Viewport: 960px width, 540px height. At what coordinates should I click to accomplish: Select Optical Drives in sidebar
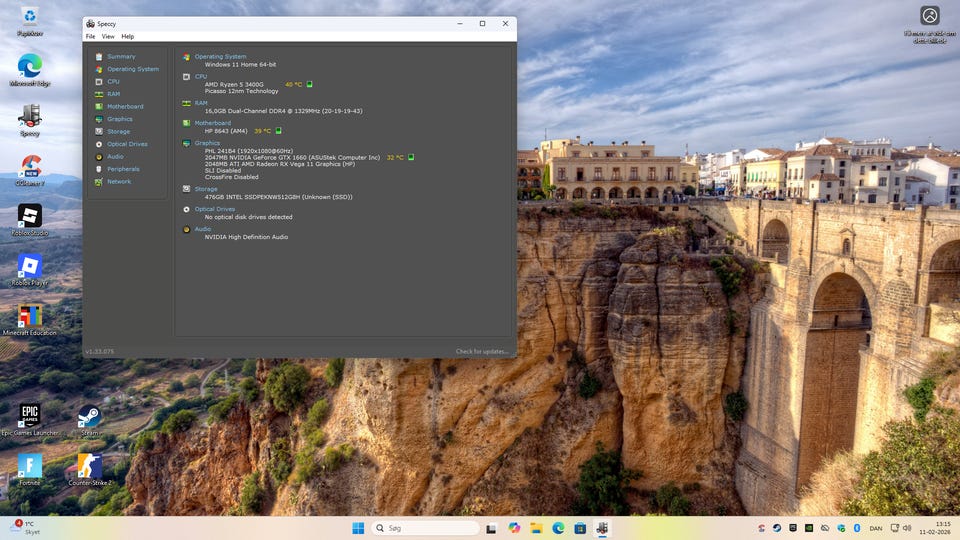click(127, 144)
